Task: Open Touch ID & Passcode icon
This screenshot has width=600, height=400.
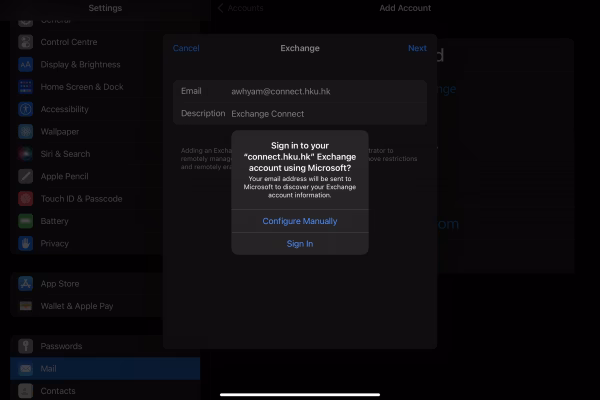Action: tap(26, 199)
